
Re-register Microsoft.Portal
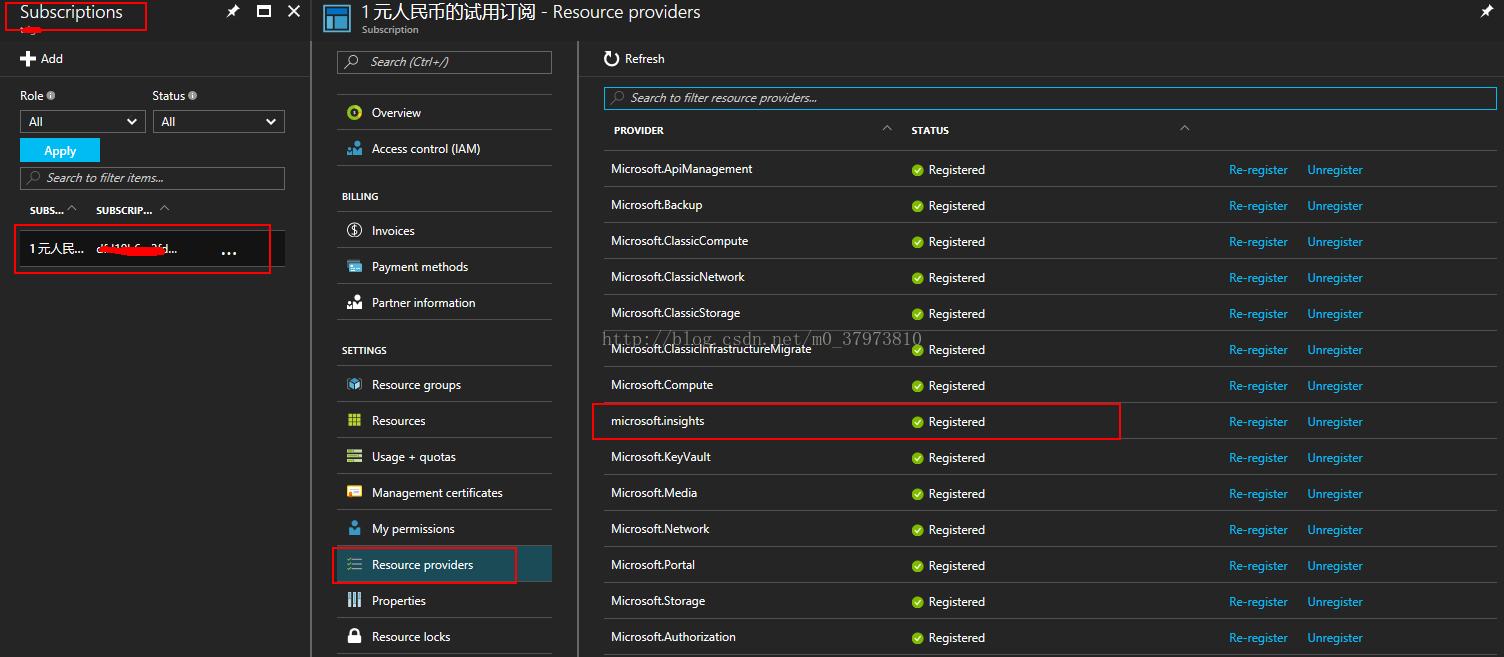coord(1258,566)
